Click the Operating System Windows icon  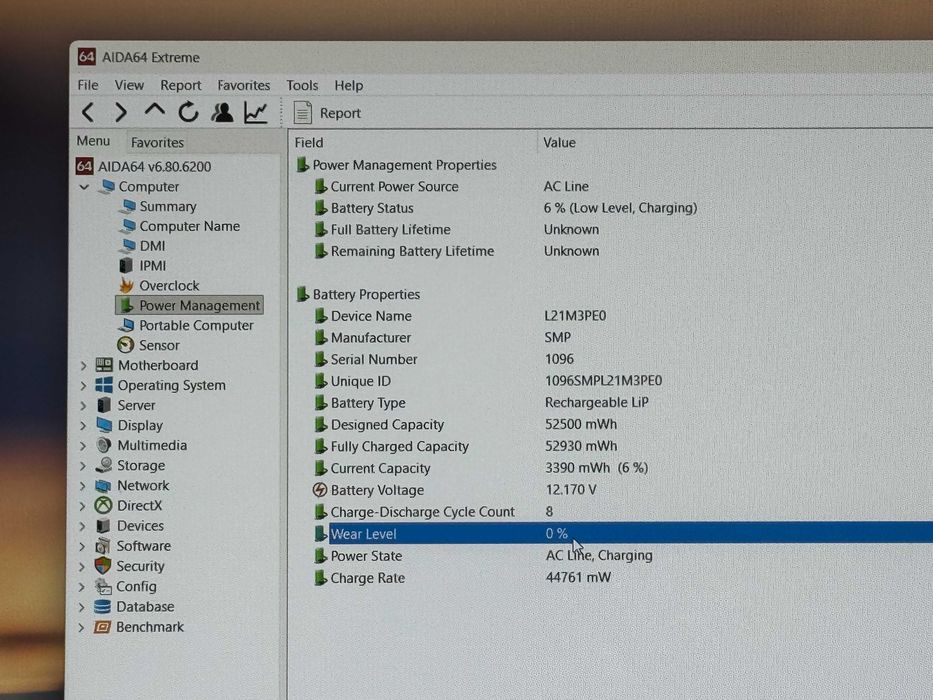(x=104, y=385)
